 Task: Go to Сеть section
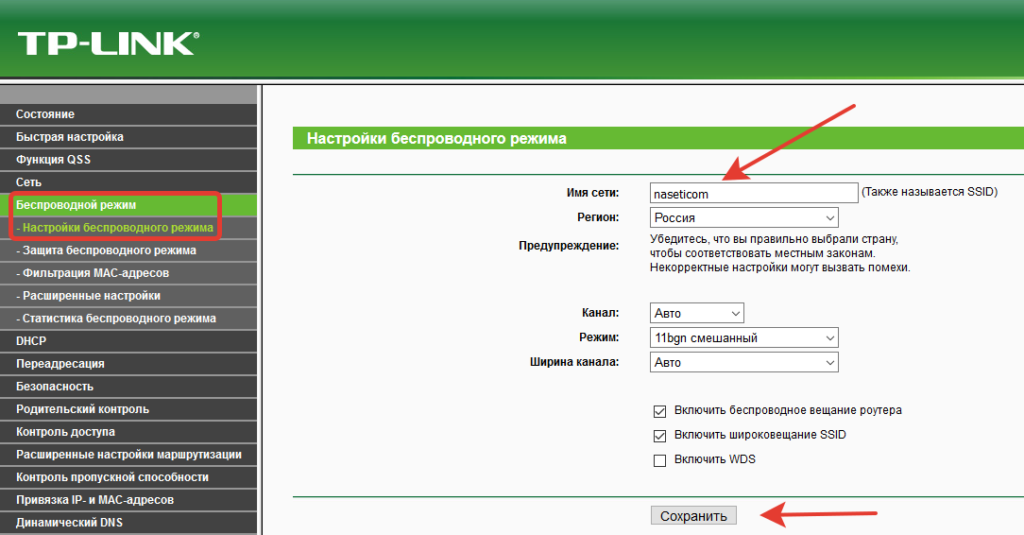[x=29, y=182]
